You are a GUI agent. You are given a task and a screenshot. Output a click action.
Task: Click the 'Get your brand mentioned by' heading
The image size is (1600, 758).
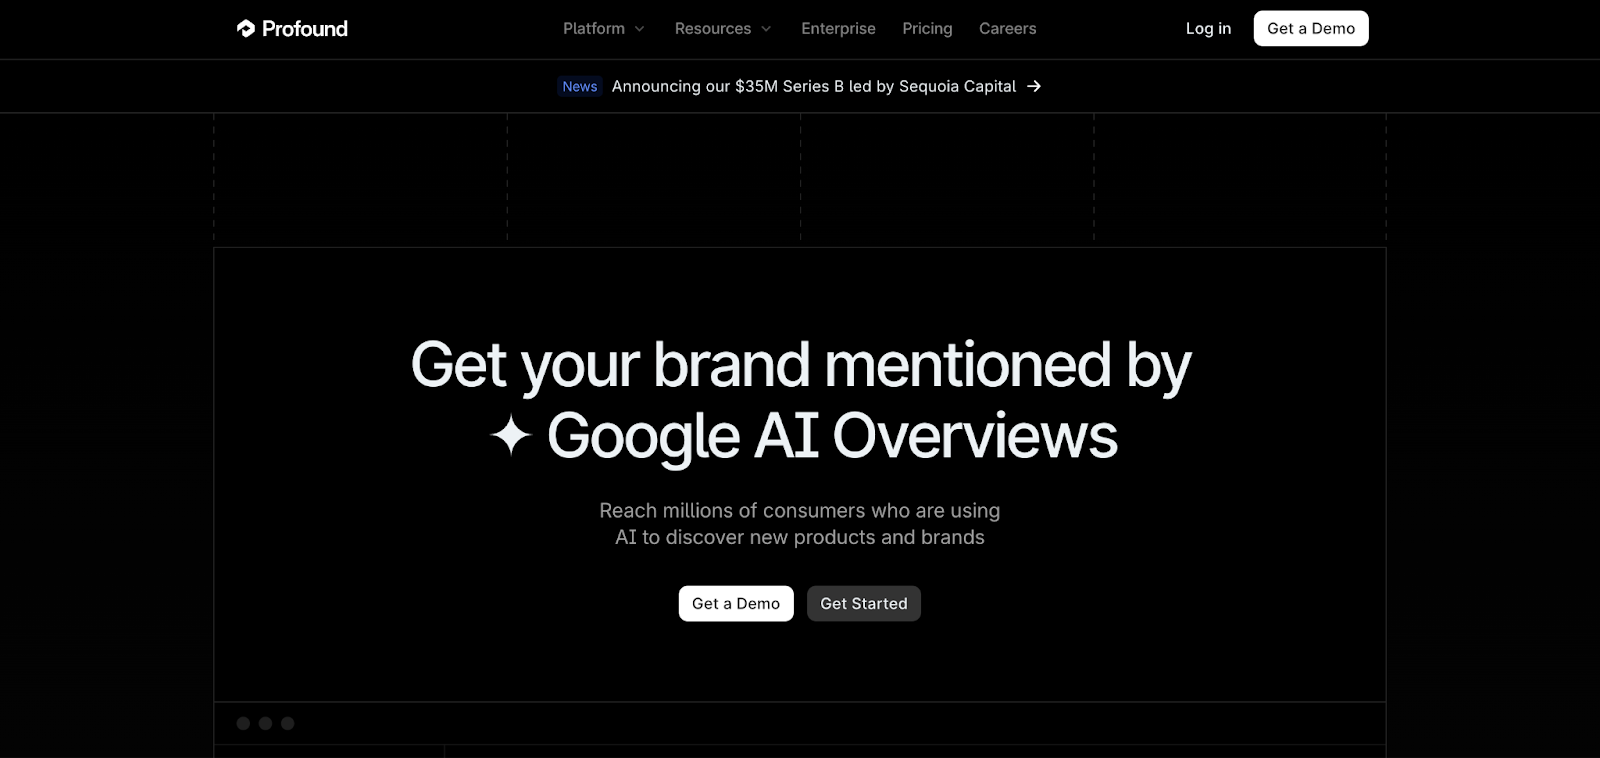click(x=801, y=365)
